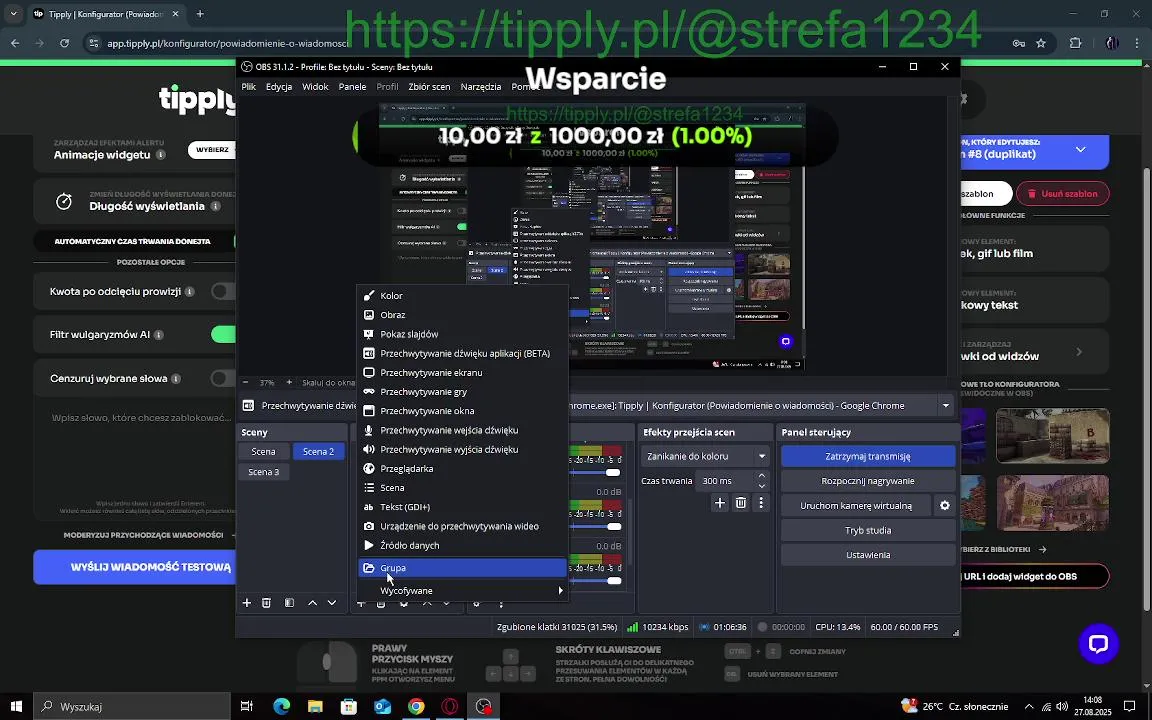Open OBS Ustawienia button
1152x720 pixels.
[868, 555]
